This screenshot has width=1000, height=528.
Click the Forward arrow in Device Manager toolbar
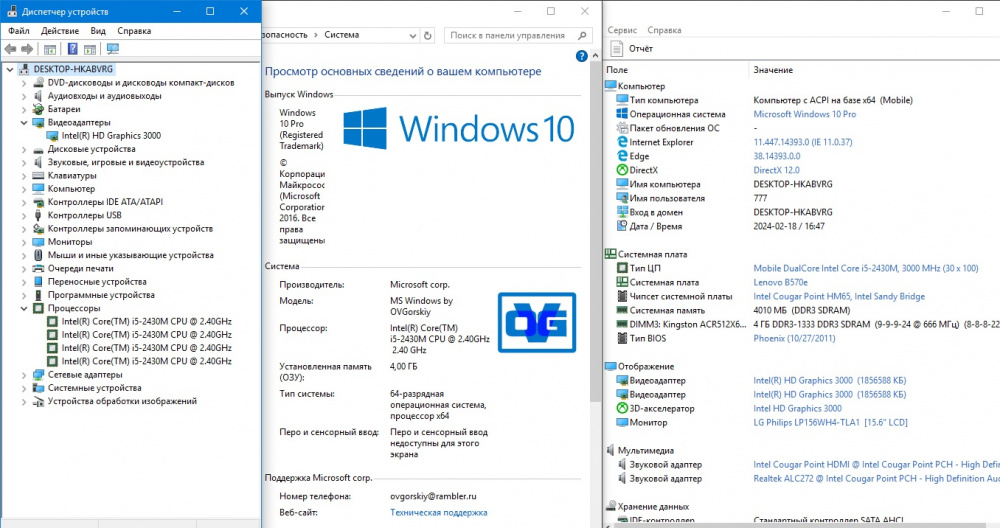(x=27, y=49)
